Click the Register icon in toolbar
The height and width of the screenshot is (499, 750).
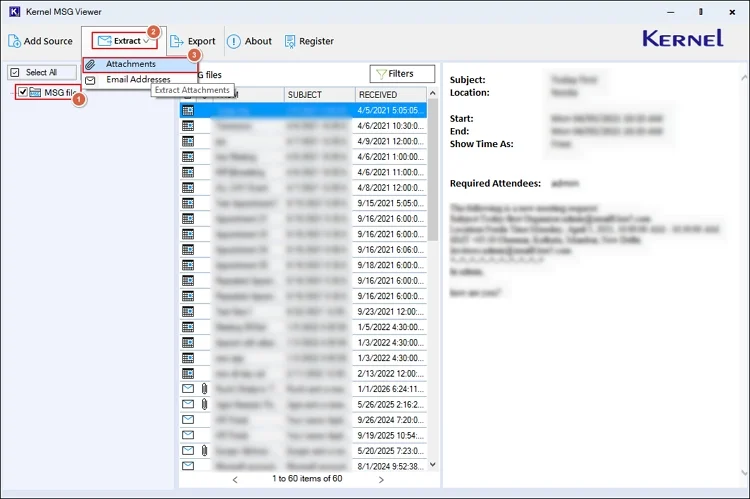click(x=290, y=41)
